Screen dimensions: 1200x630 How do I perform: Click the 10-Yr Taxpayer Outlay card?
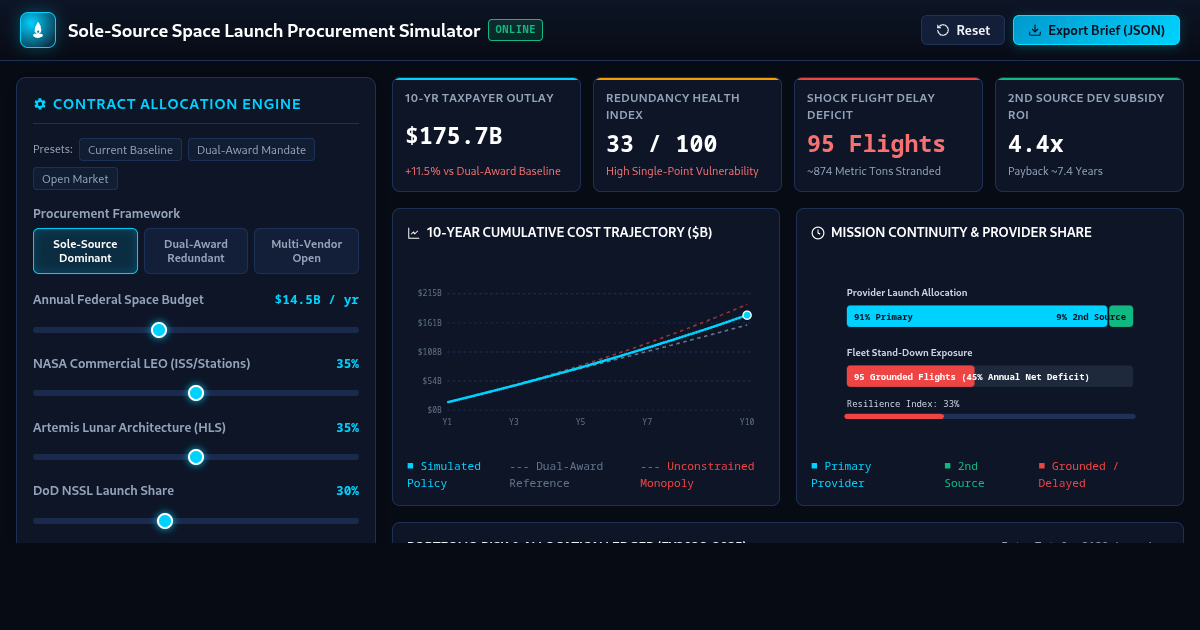pyautogui.click(x=487, y=135)
